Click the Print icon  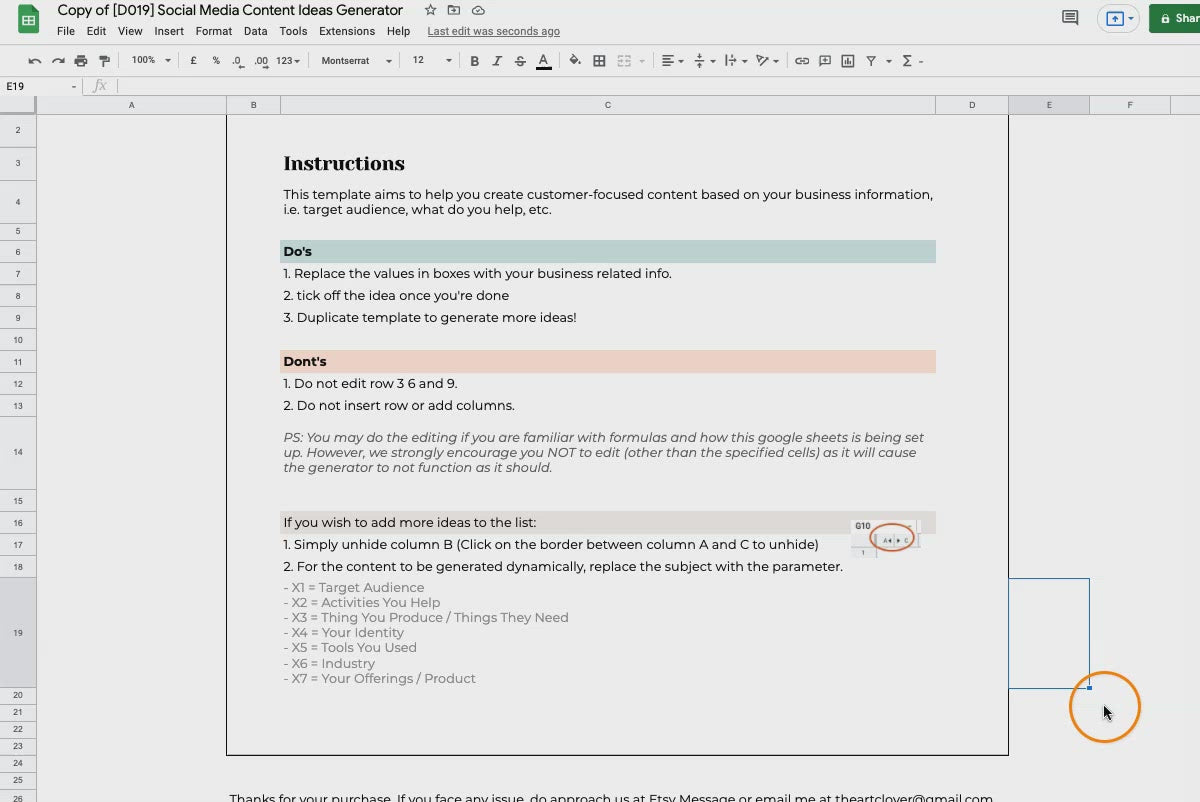click(x=81, y=61)
